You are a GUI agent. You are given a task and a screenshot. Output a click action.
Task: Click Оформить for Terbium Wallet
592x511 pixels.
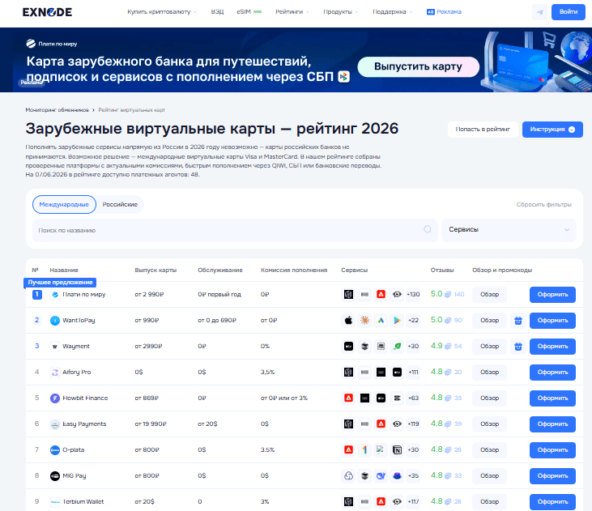click(x=552, y=502)
